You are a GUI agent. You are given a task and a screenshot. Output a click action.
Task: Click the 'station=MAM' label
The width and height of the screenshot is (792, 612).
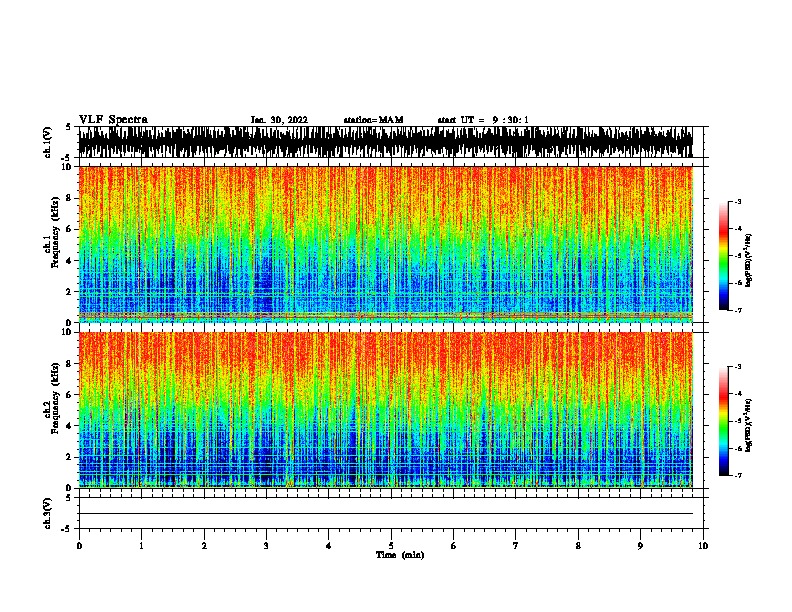tap(373, 120)
